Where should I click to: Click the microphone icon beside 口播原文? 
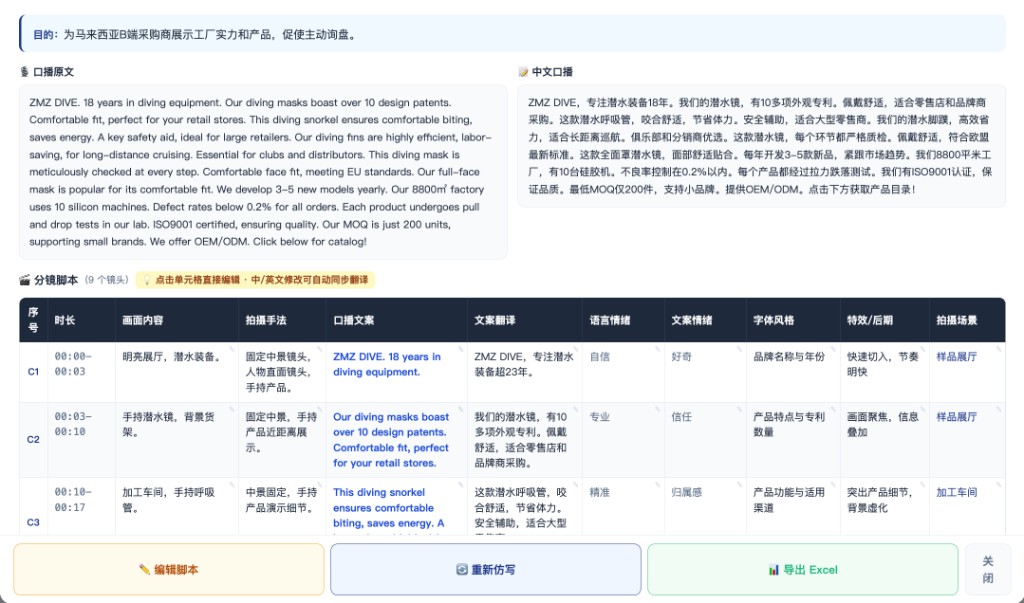coord(24,72)
